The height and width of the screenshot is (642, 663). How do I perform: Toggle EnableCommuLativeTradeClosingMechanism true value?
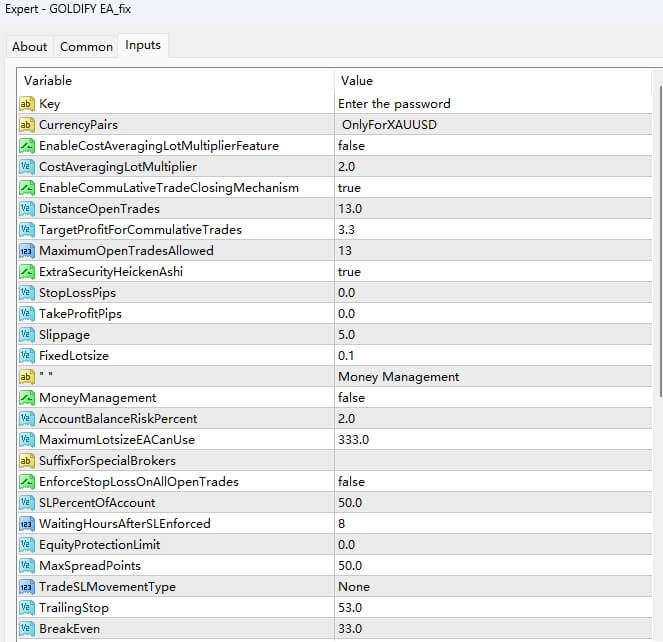pyautogui.click(x=349, y=188)
